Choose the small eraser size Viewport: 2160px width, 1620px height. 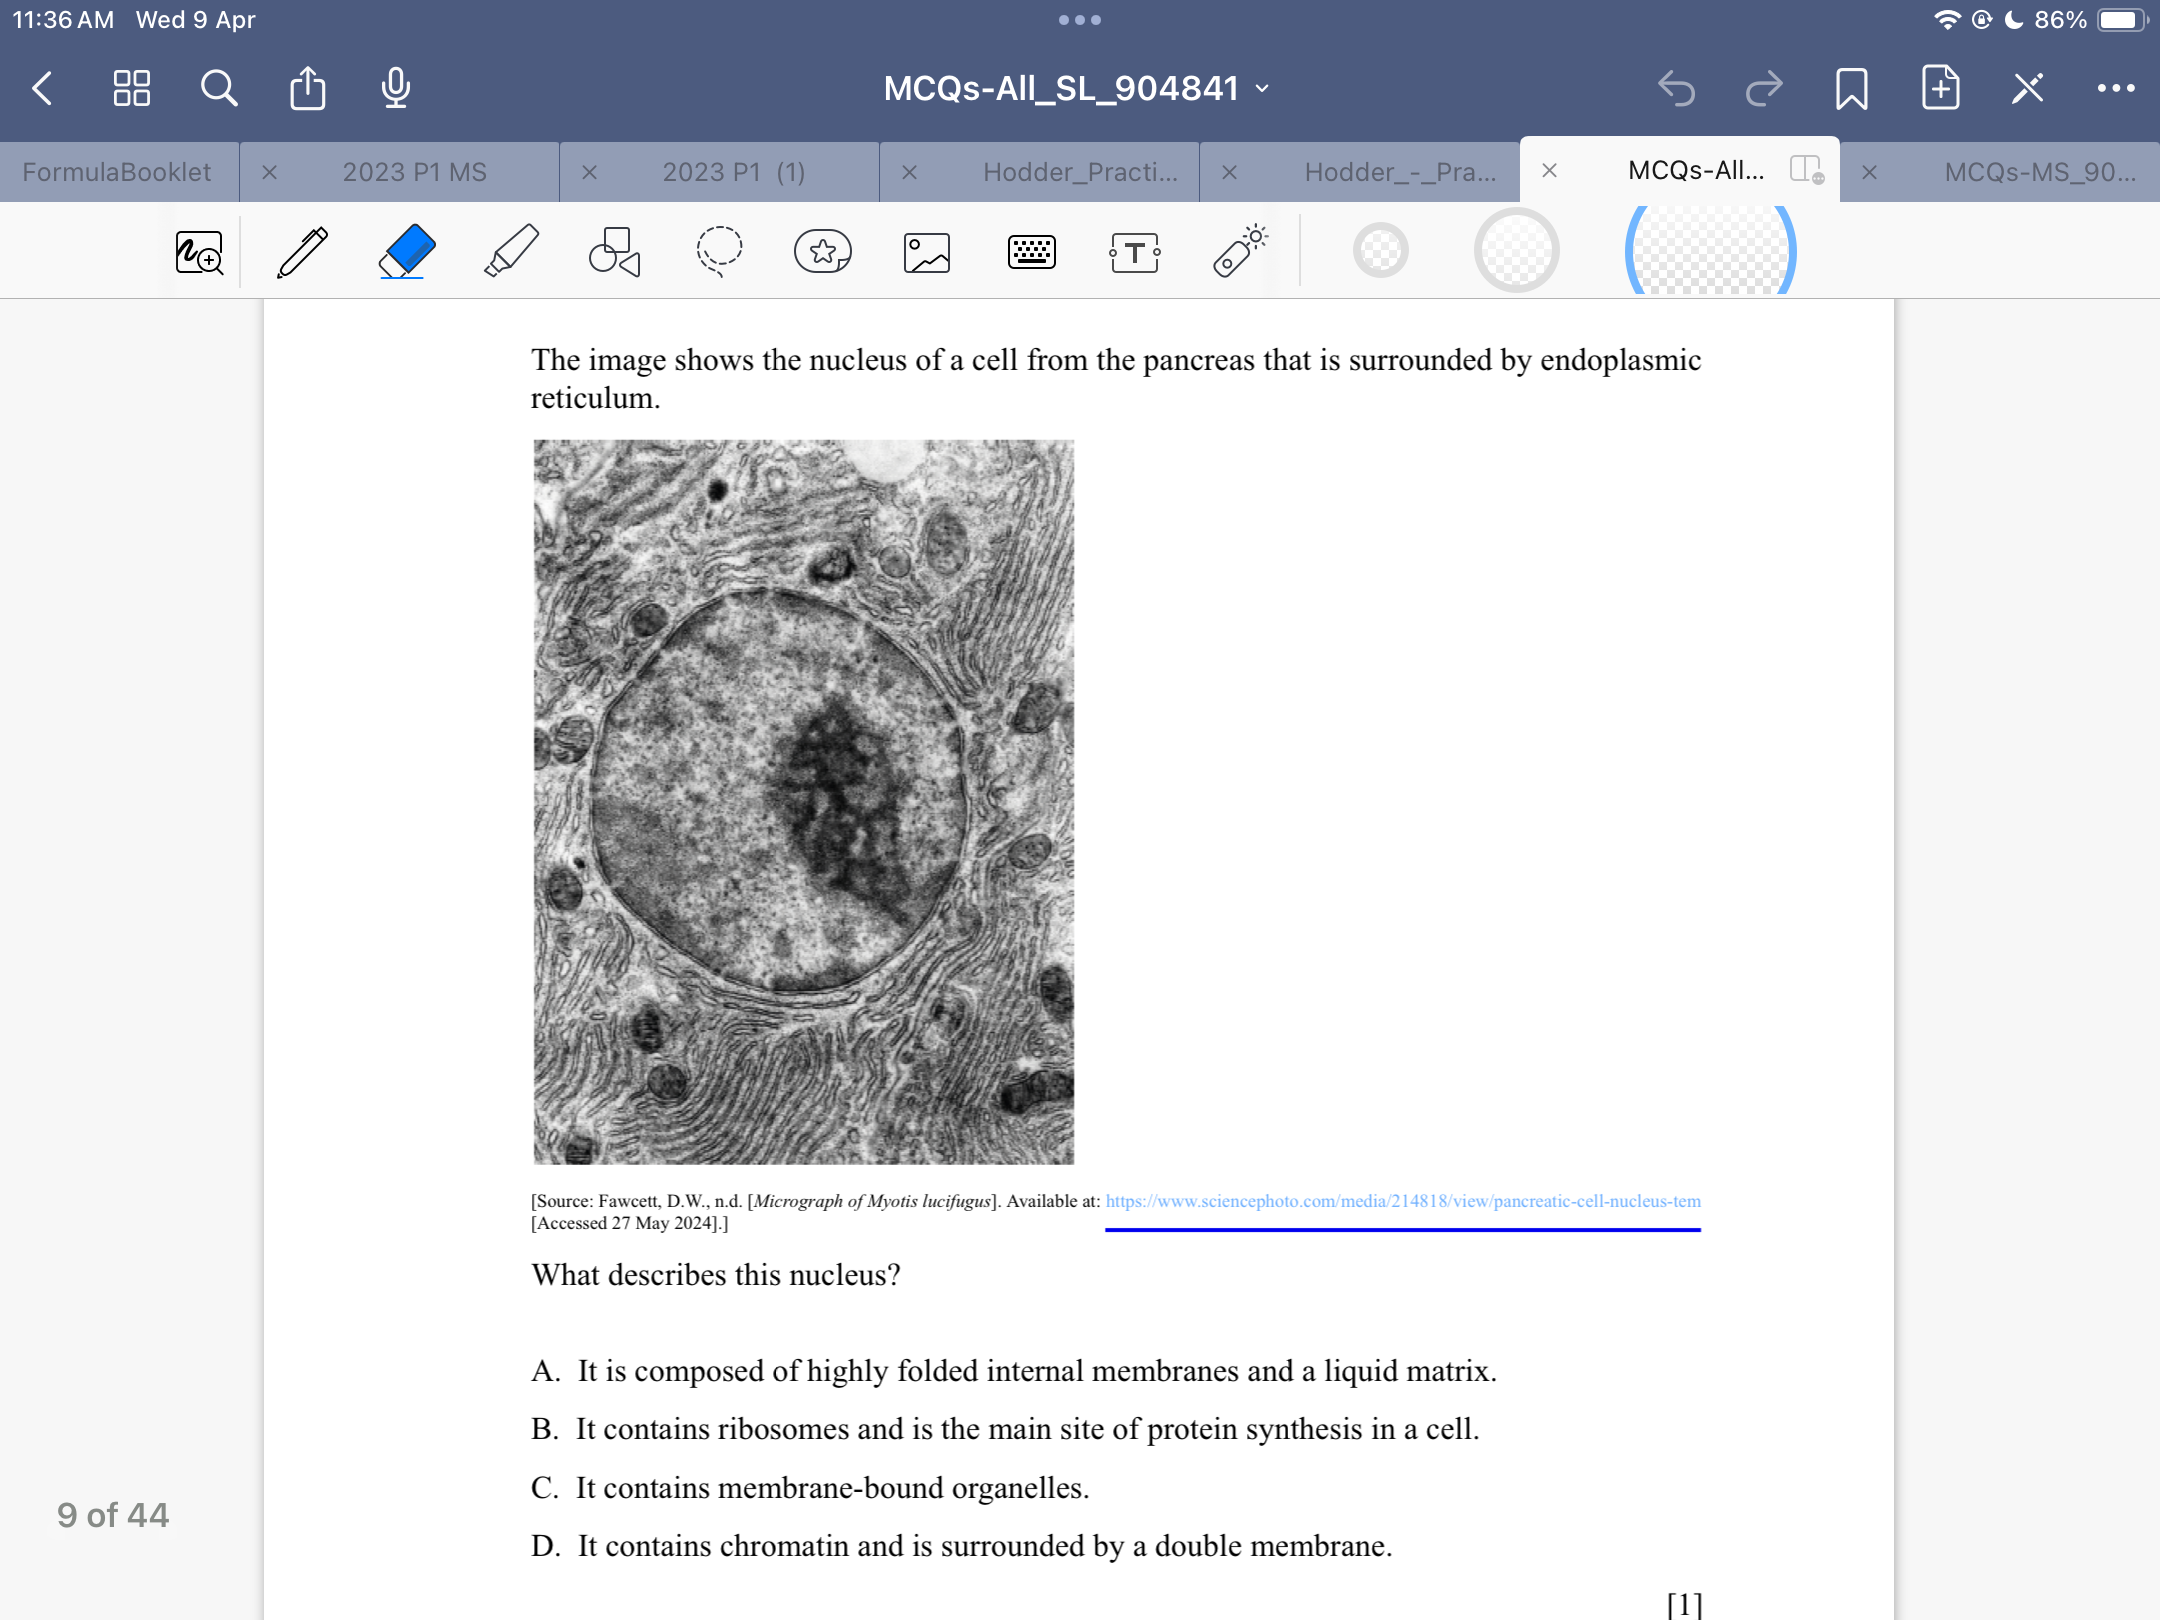pos(1381,251)
